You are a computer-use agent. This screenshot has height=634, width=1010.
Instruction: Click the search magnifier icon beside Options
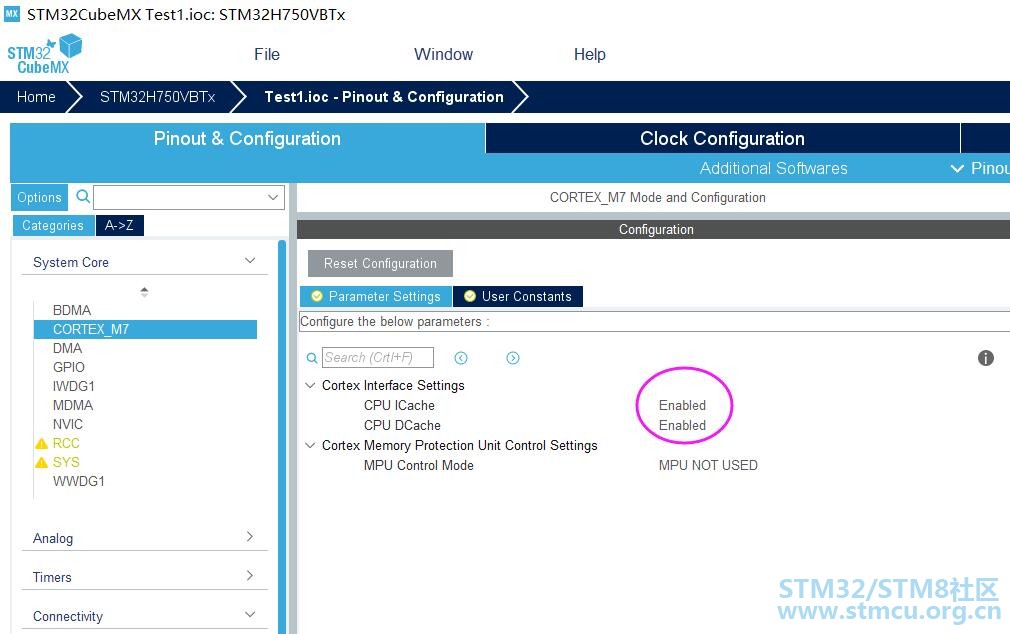click(82, 196)
